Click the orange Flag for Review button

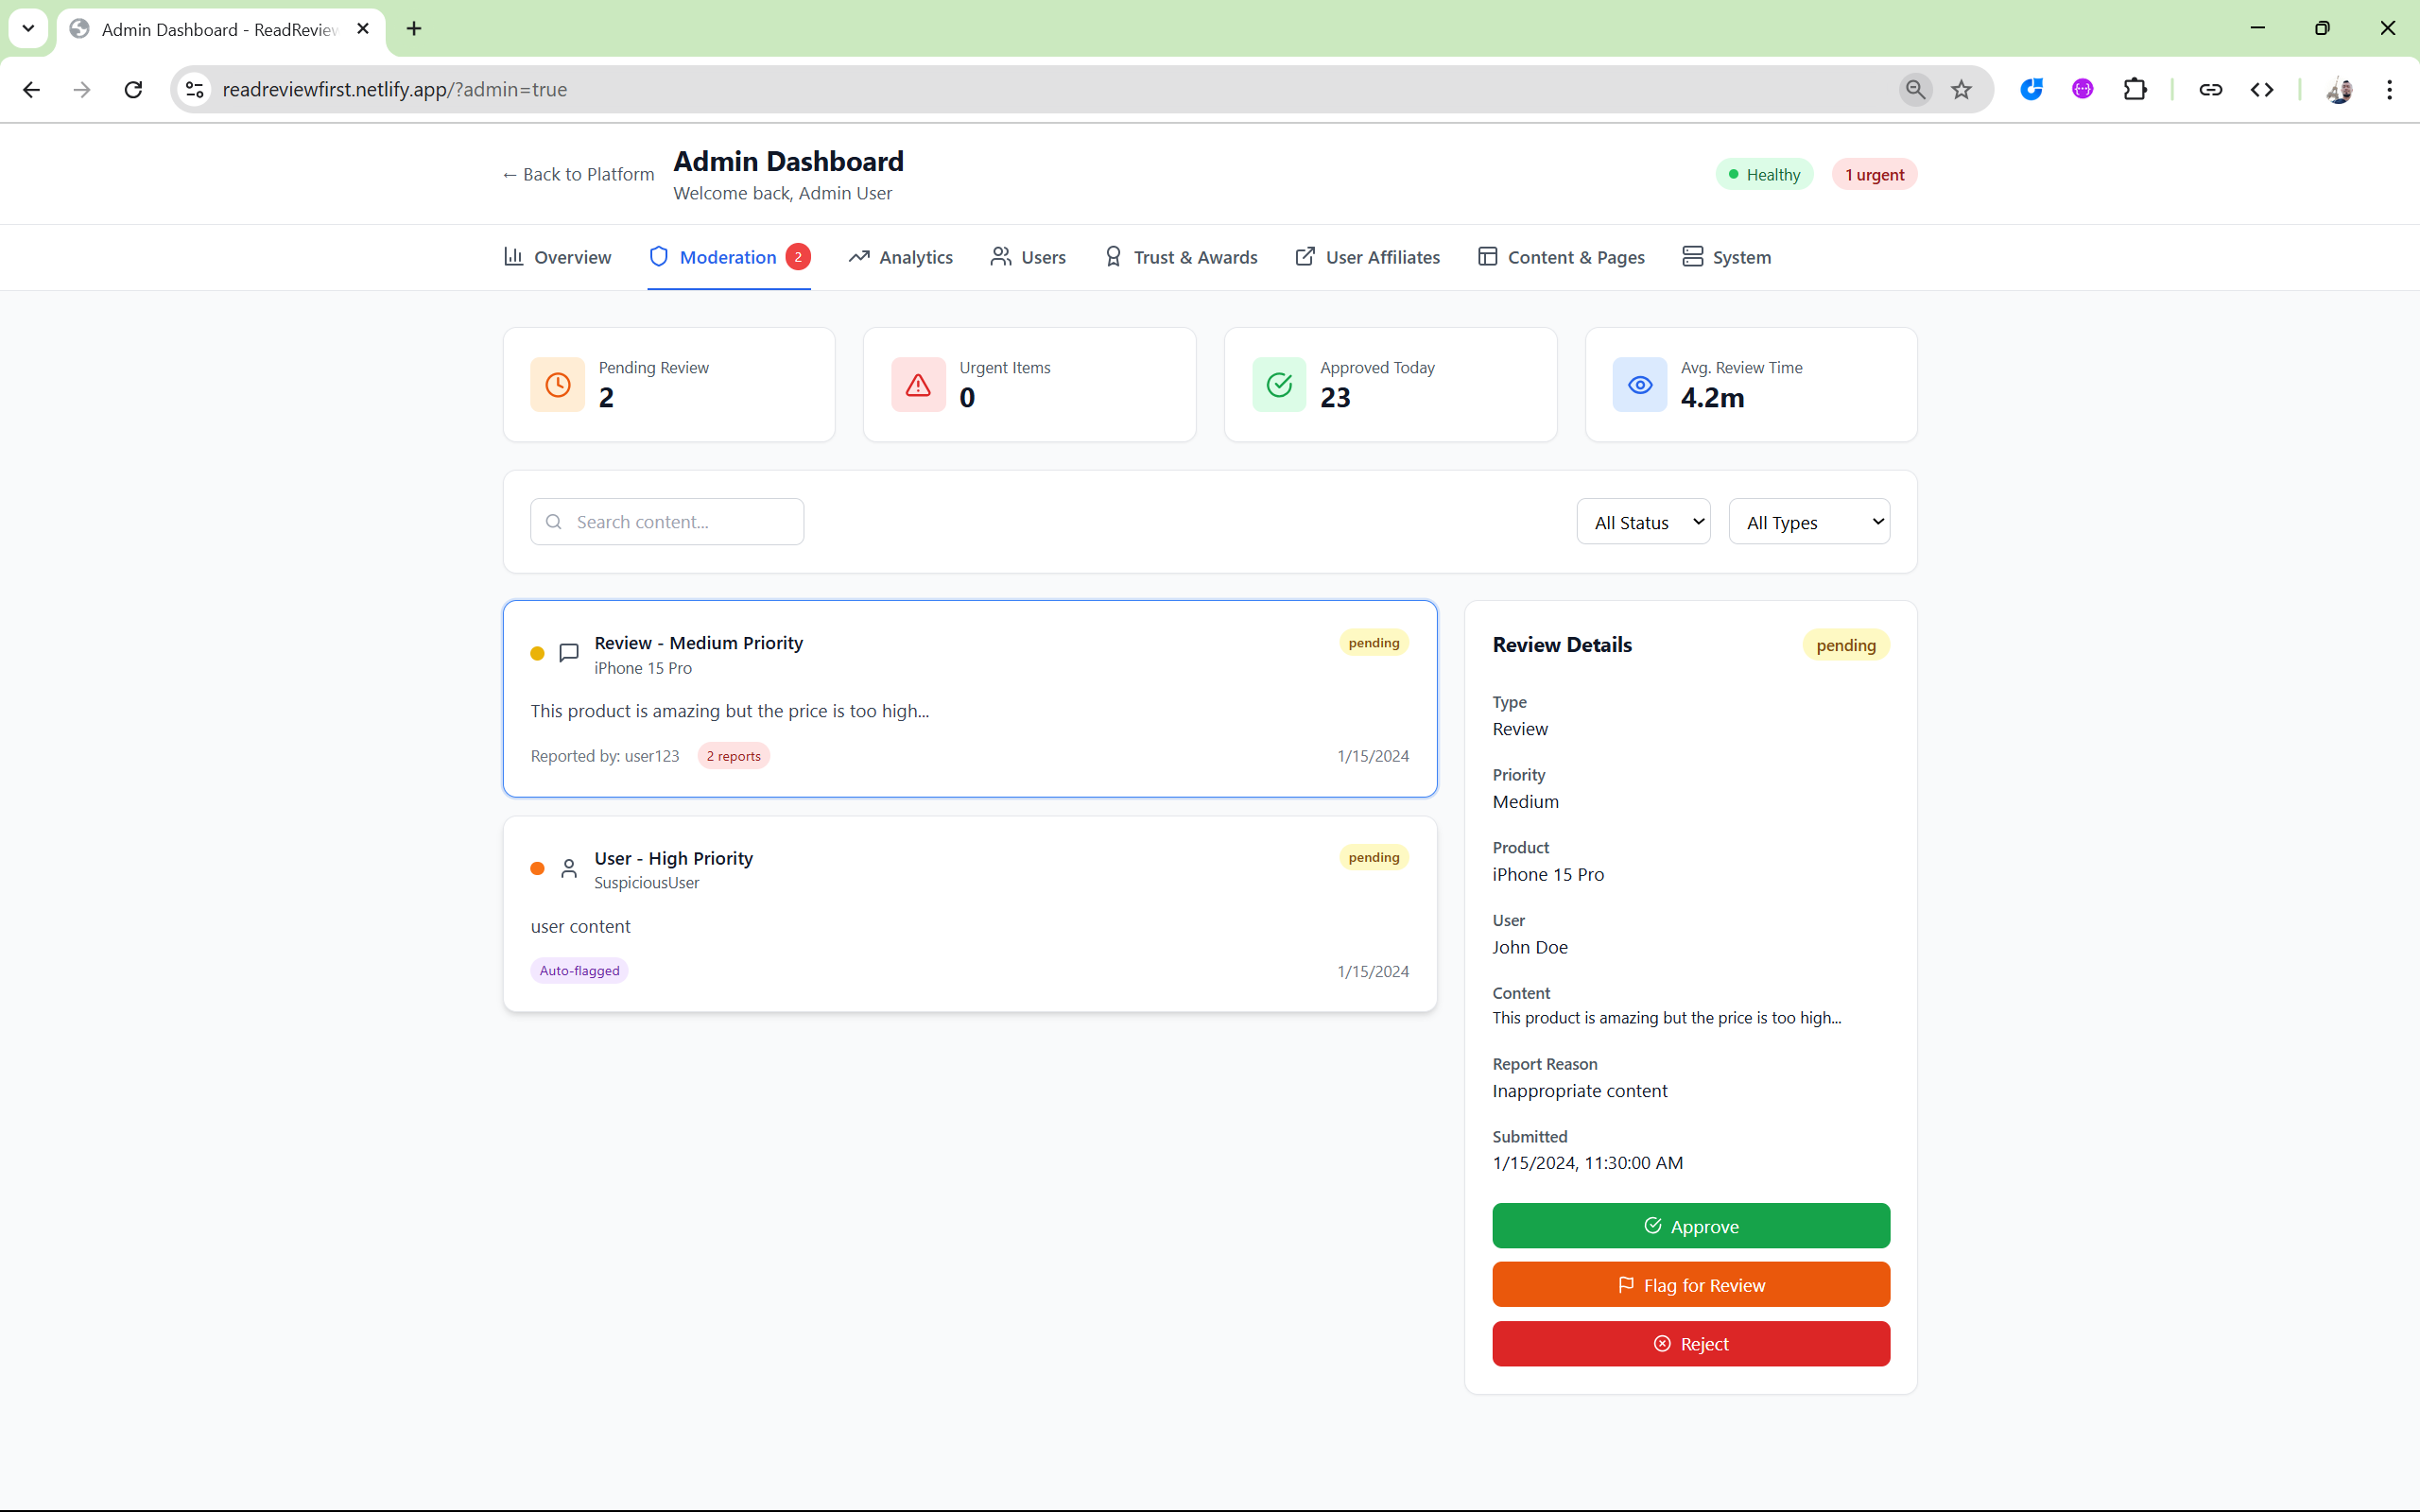click(1690, 1285)
